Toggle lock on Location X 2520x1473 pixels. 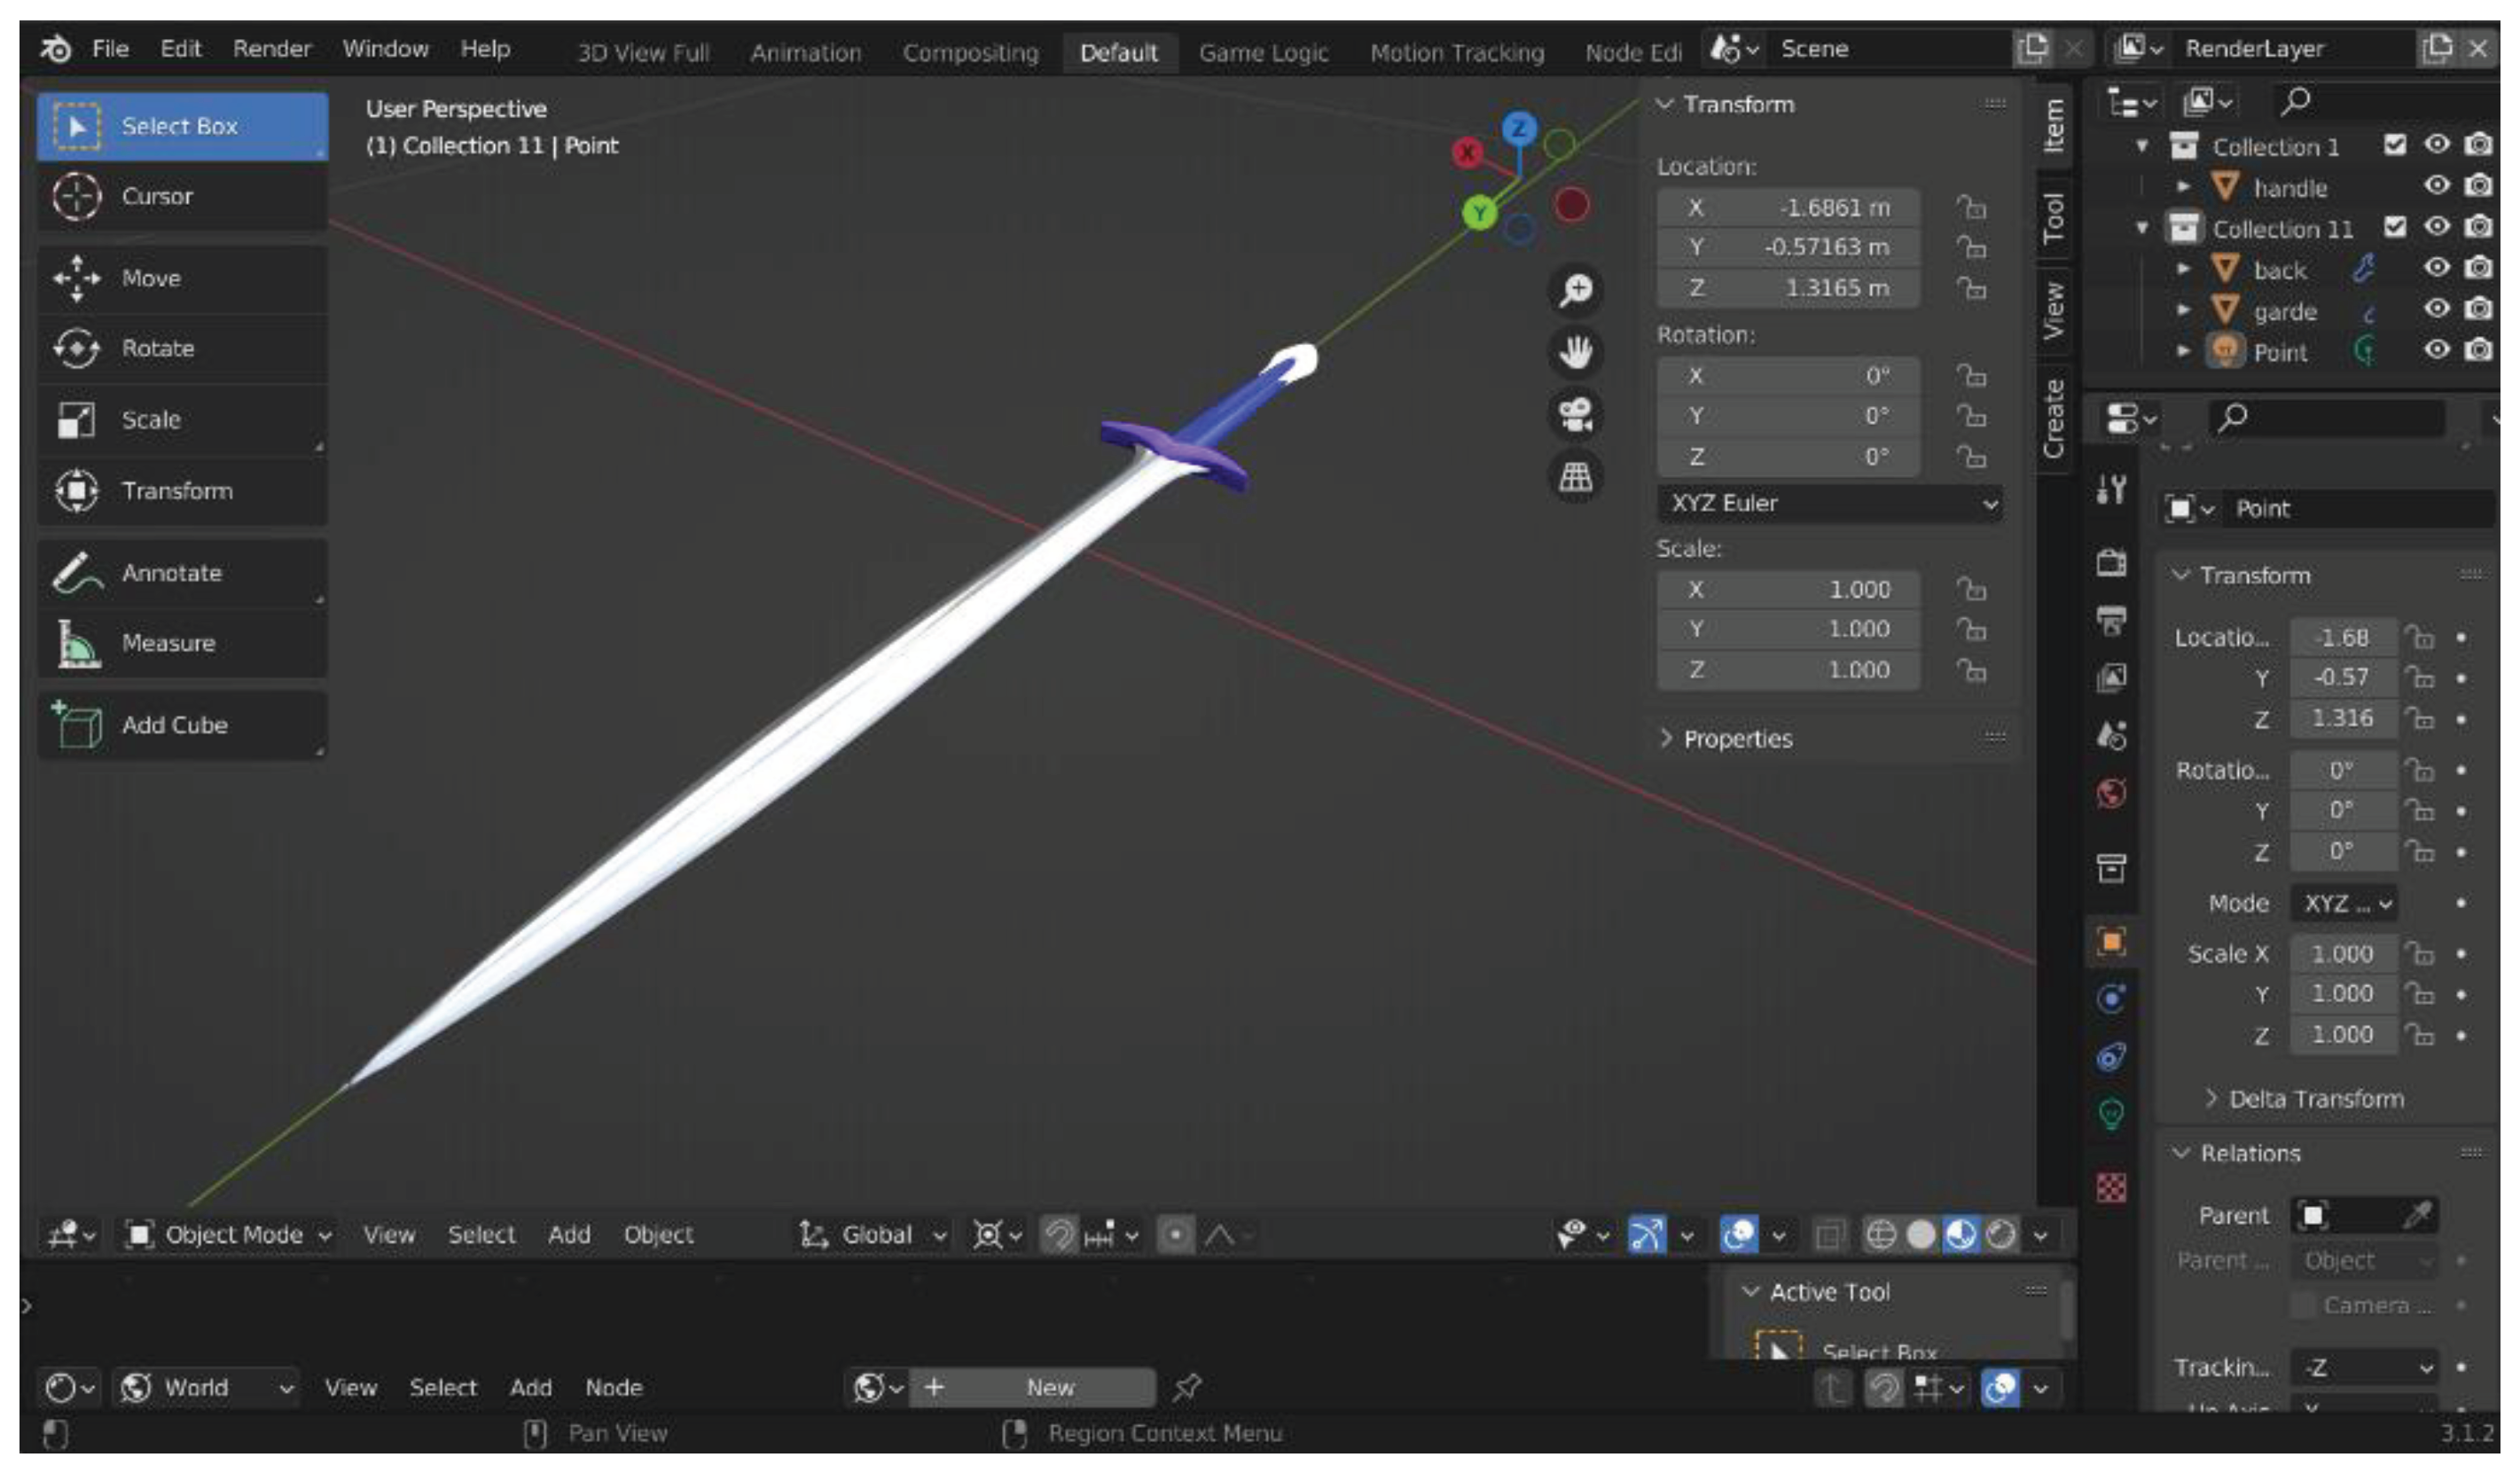1971,208
